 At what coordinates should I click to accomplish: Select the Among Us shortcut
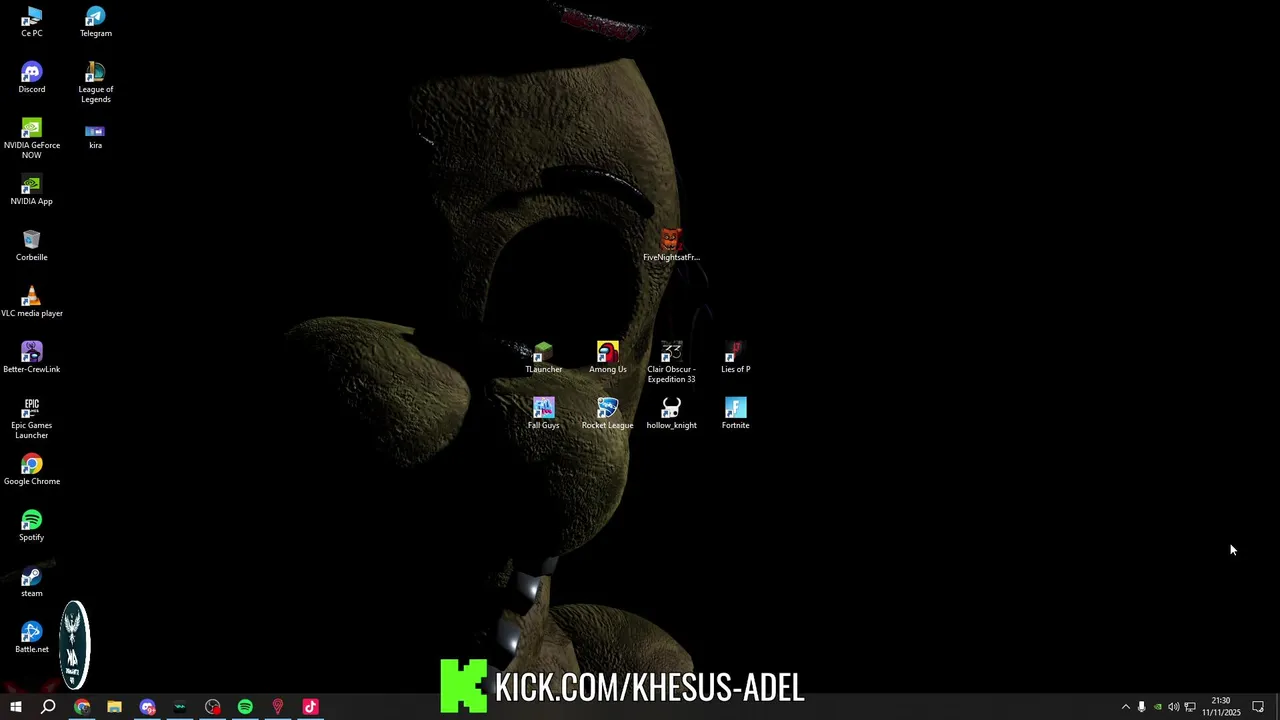pyautogui.click(x=607, y=358)
